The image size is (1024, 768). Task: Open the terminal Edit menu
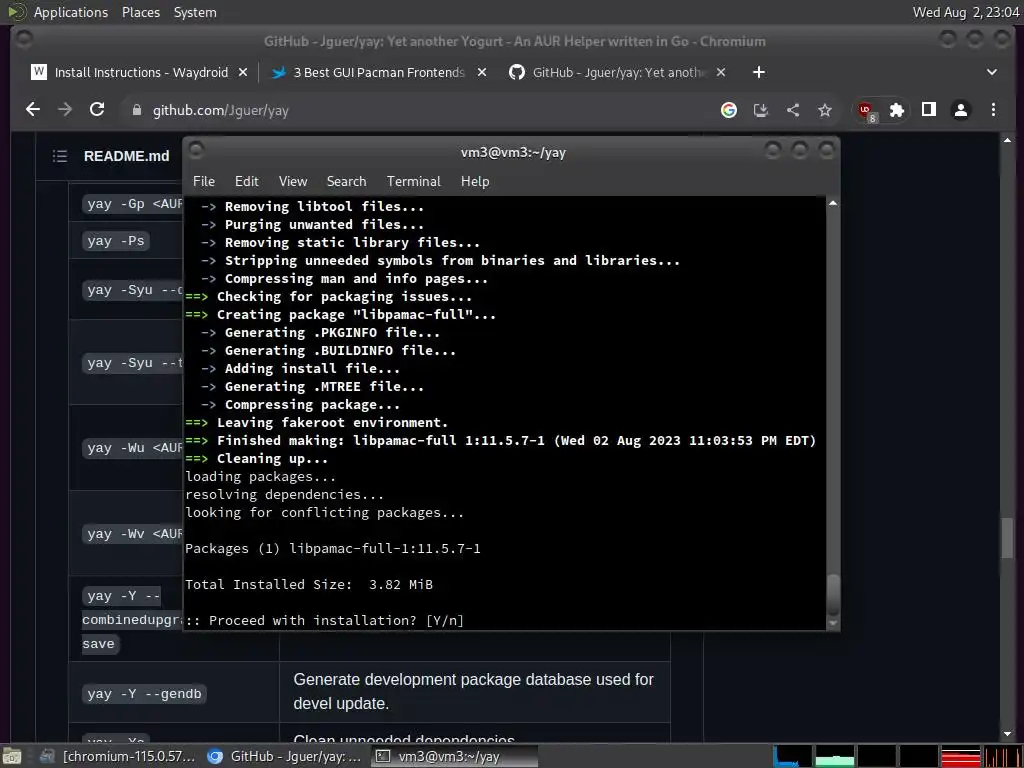247,182
